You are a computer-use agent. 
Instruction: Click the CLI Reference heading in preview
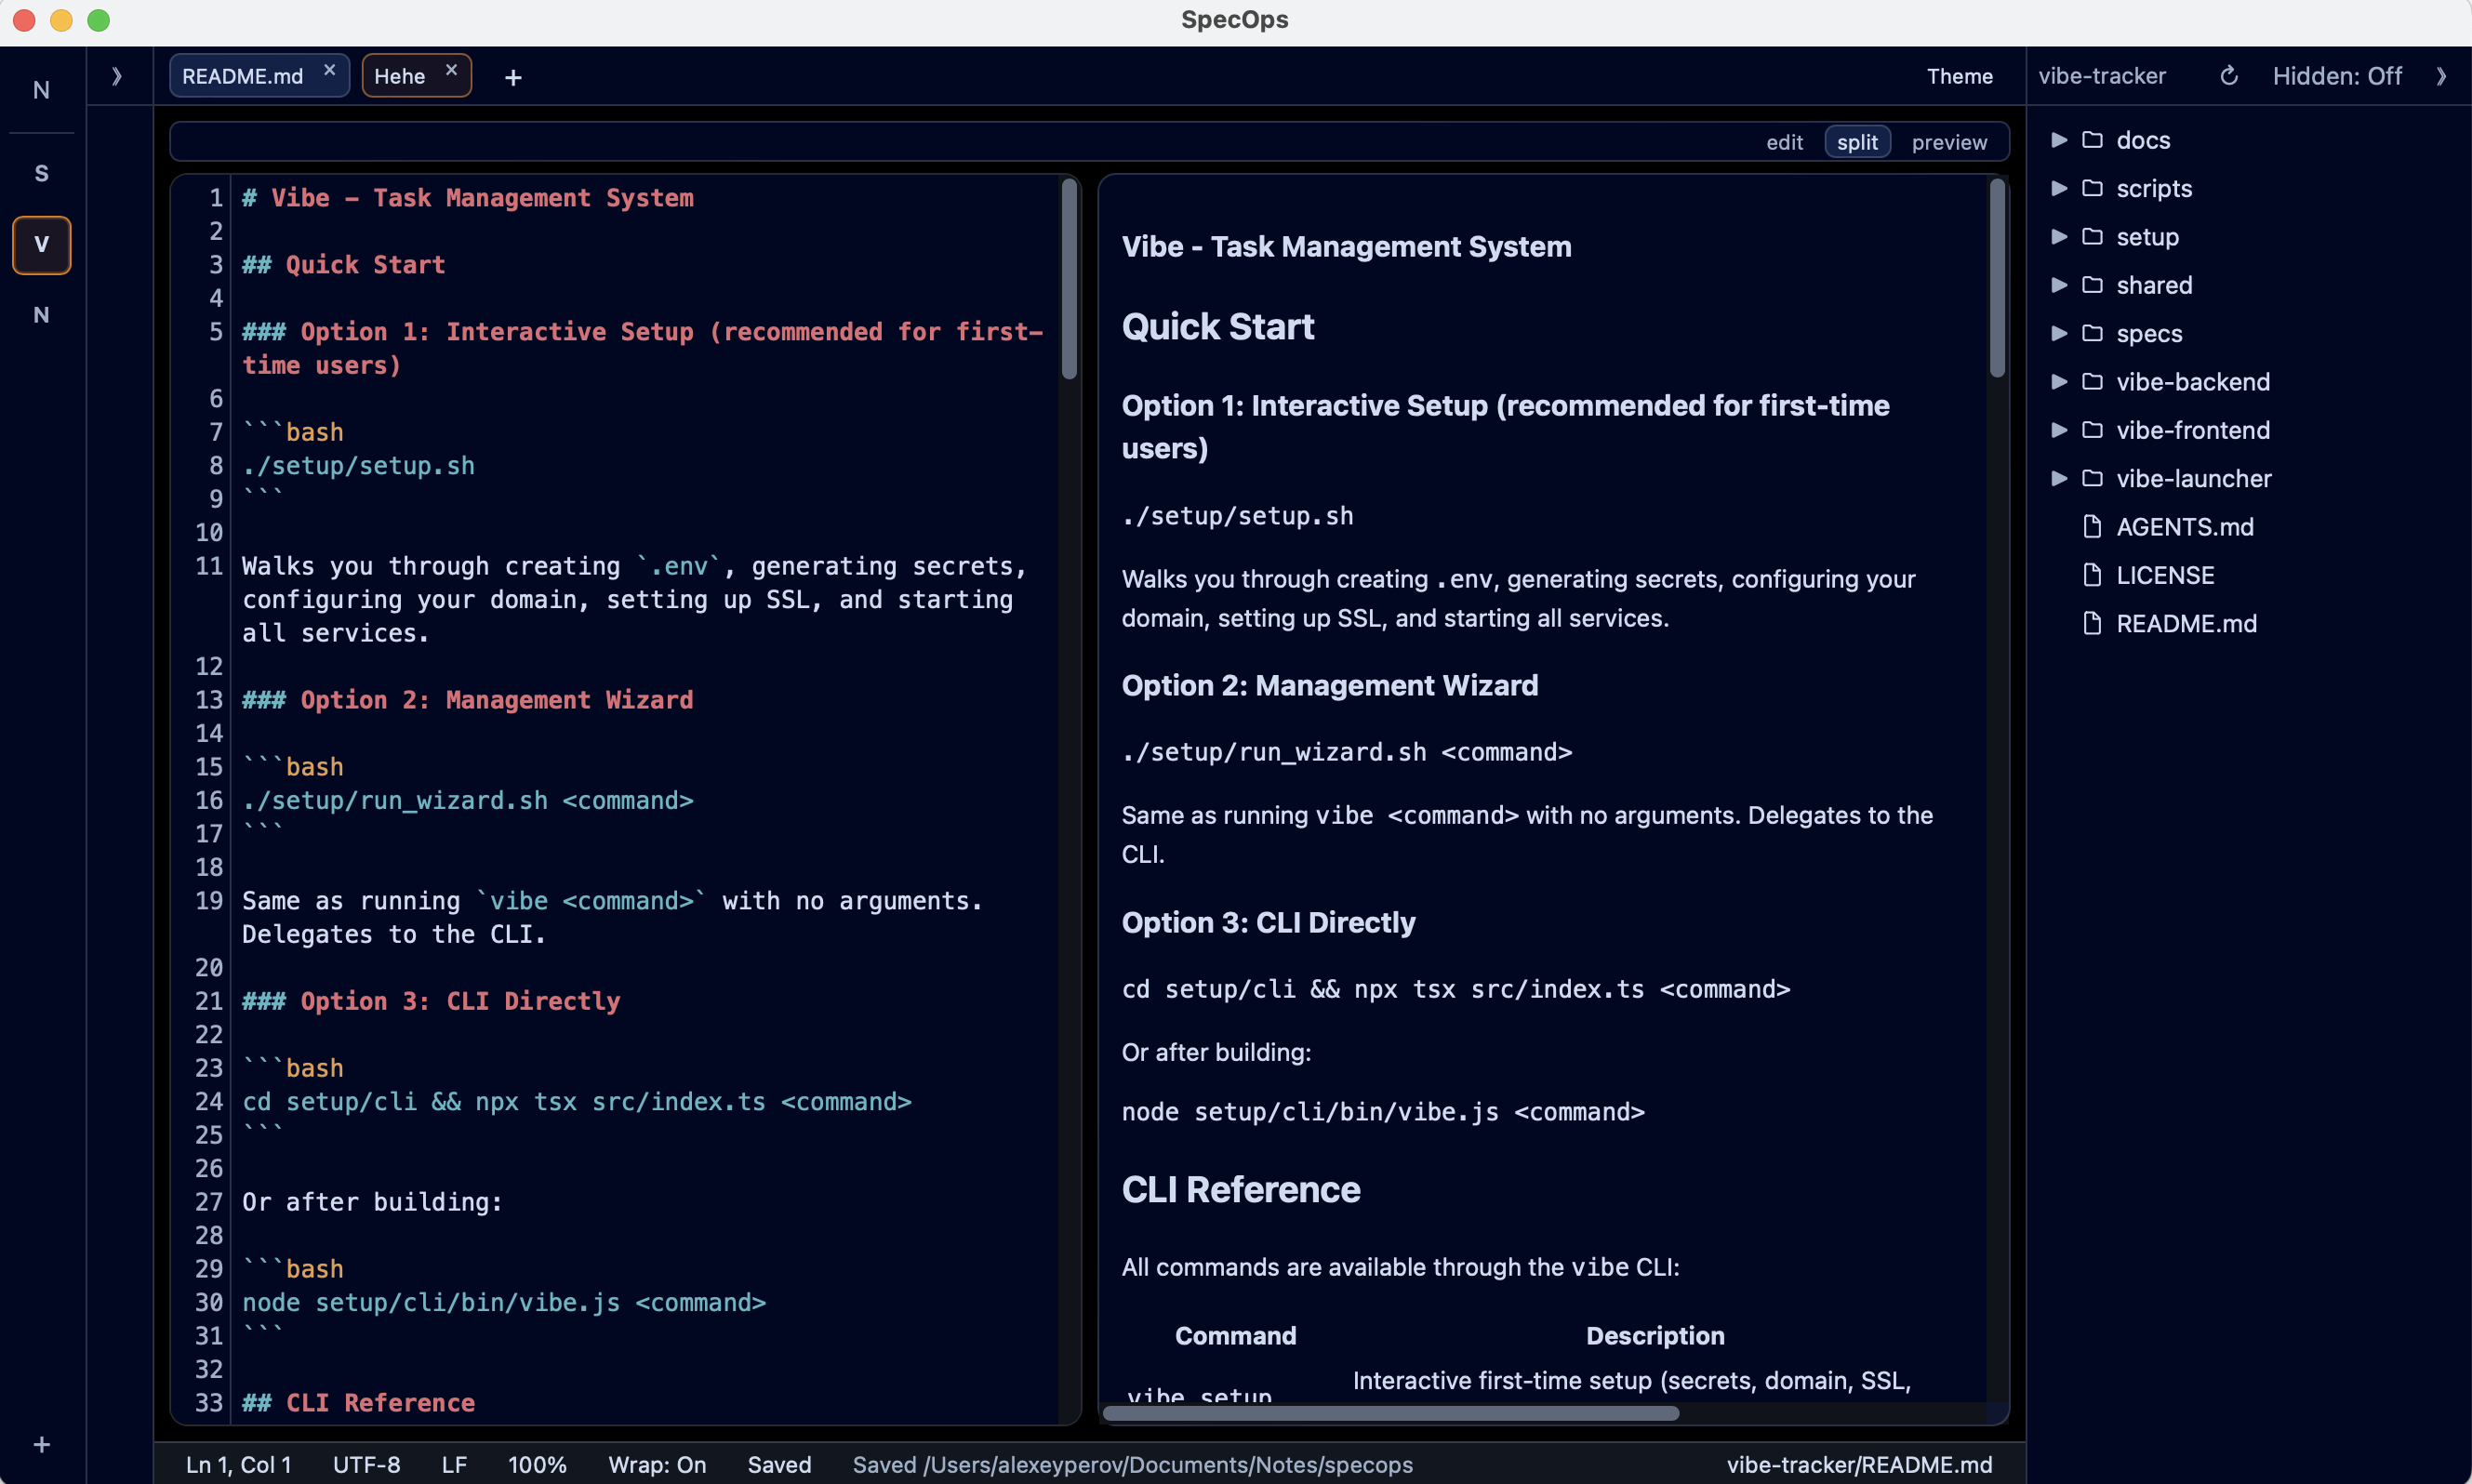coord(1240,1189)
